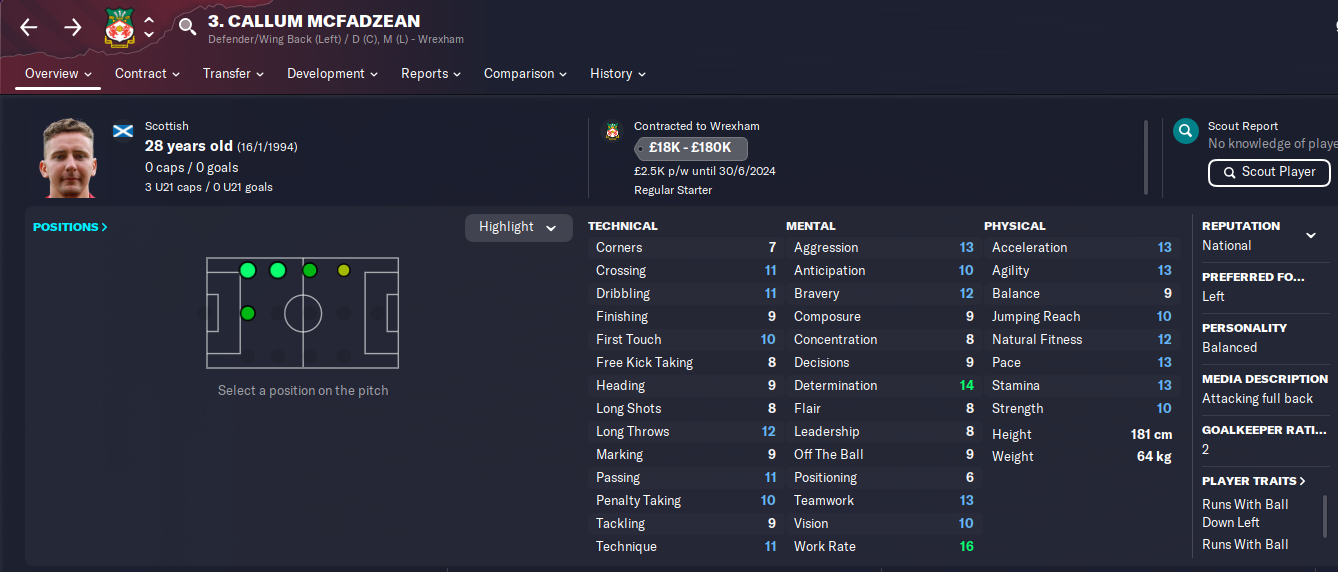Open the Wrexham club crest in header
Screen dimensions: 1338x572
click(x=118, y=27)
